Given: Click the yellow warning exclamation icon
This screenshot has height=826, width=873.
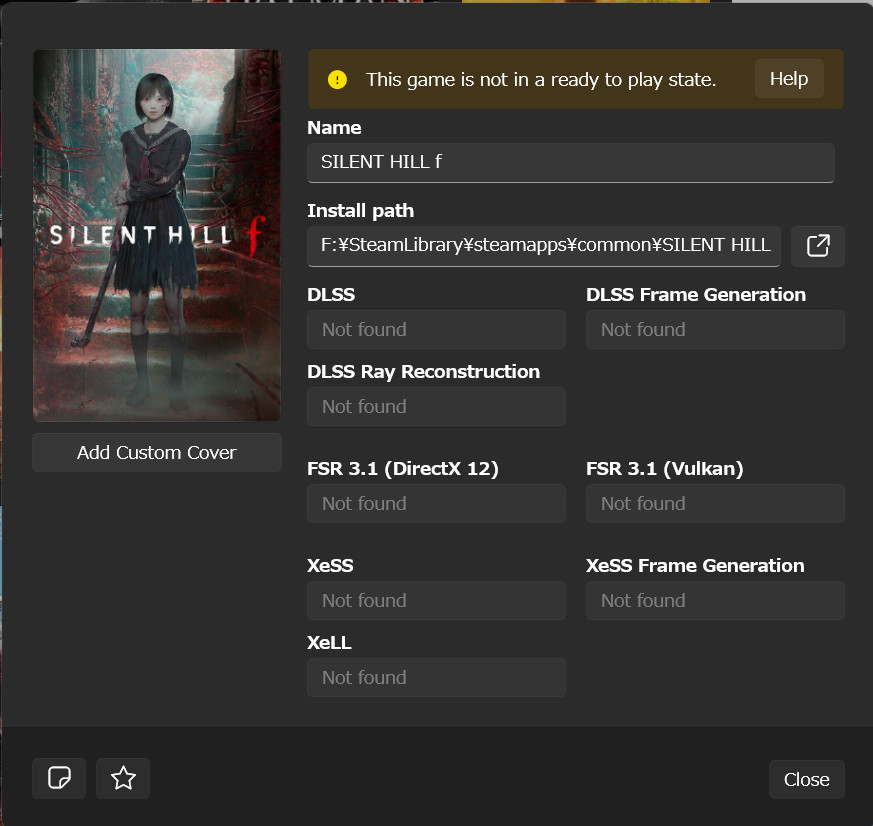Looking at the screenshot, I should point(337,80).
